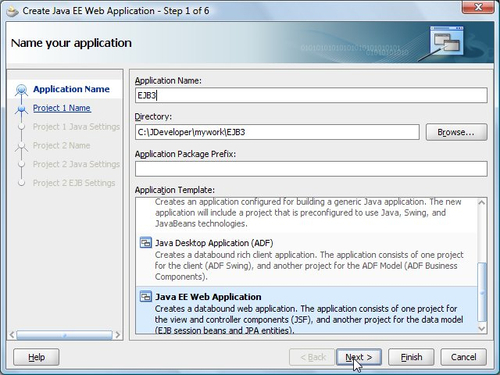The image size is (500, 375).
Task: Click the Finish button
Action: click(411, 357)
